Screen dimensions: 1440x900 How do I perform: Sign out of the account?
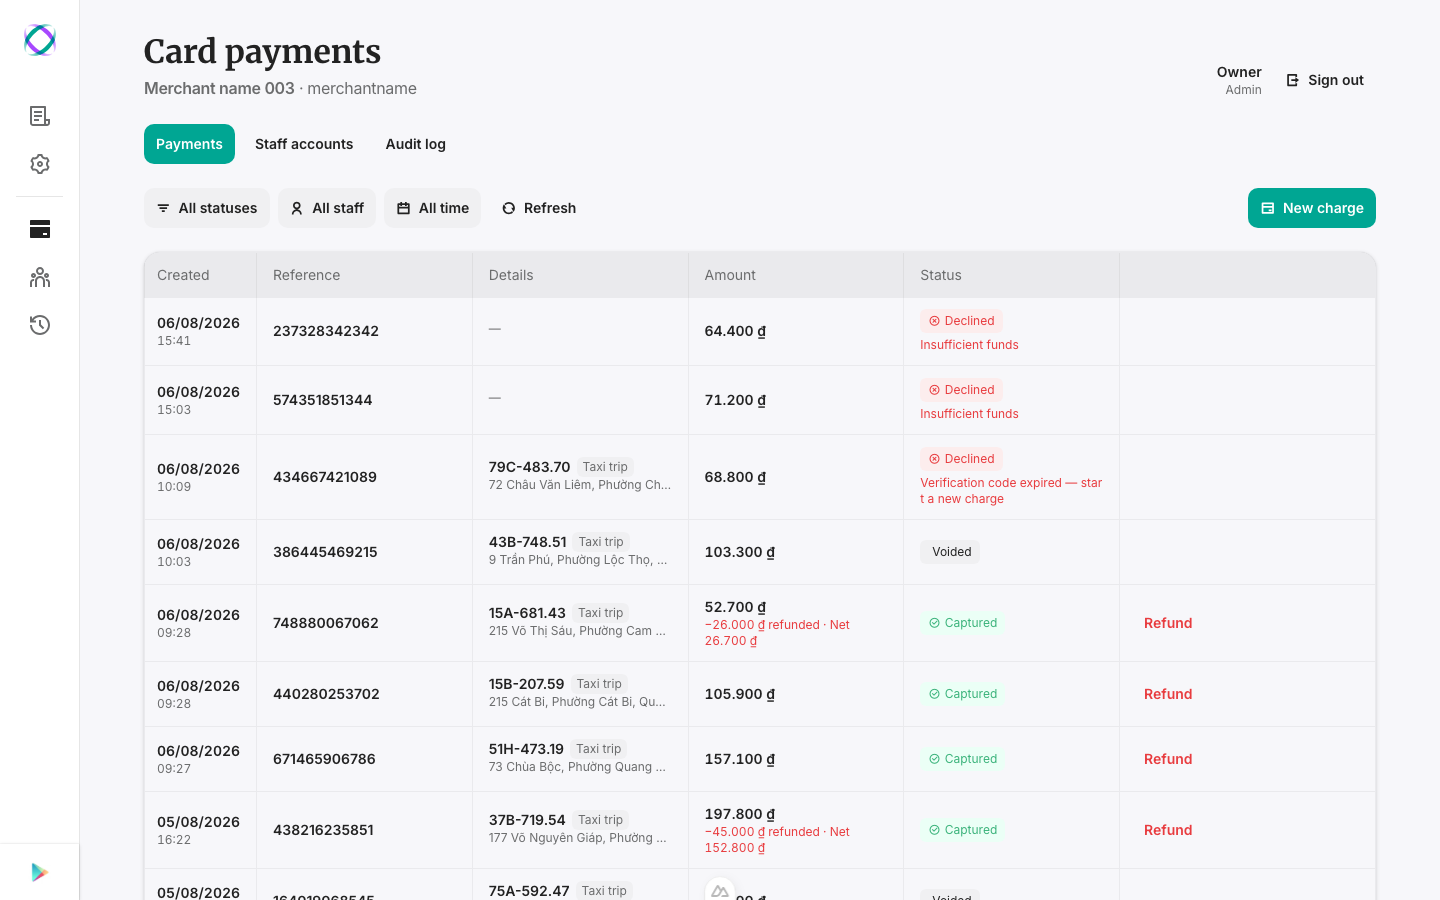[1325, 80]
